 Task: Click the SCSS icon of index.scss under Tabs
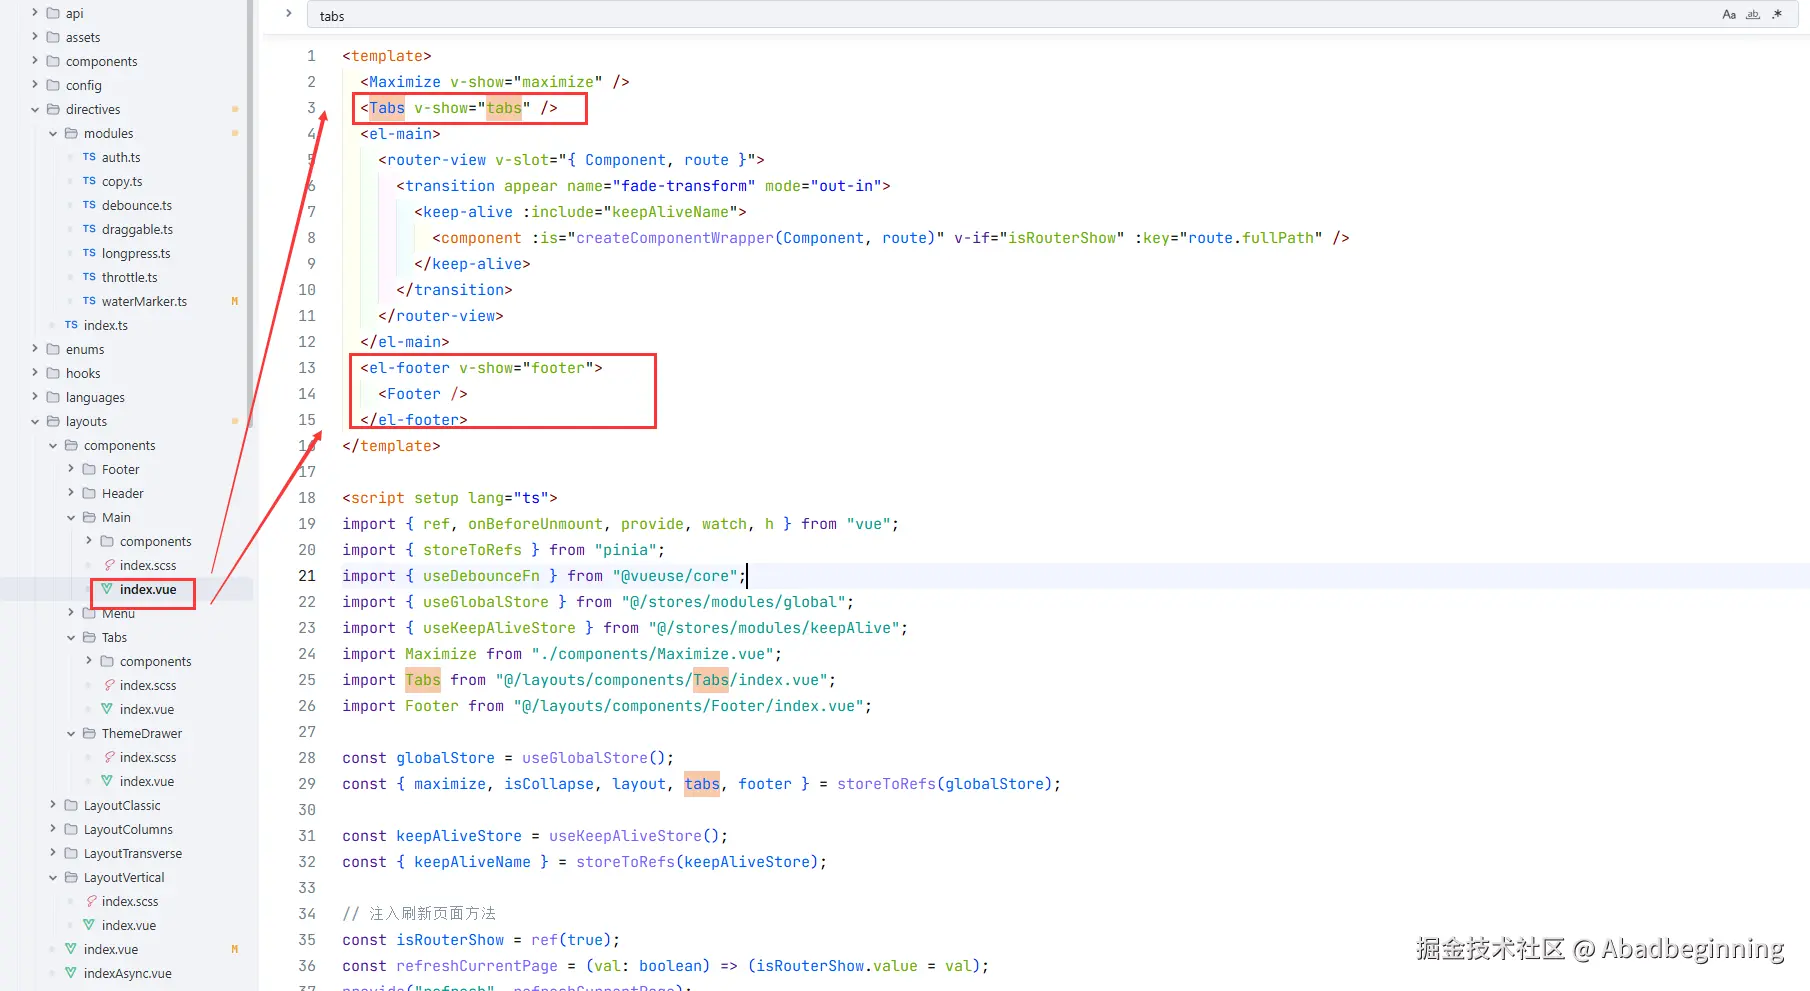tap(108, 685)
